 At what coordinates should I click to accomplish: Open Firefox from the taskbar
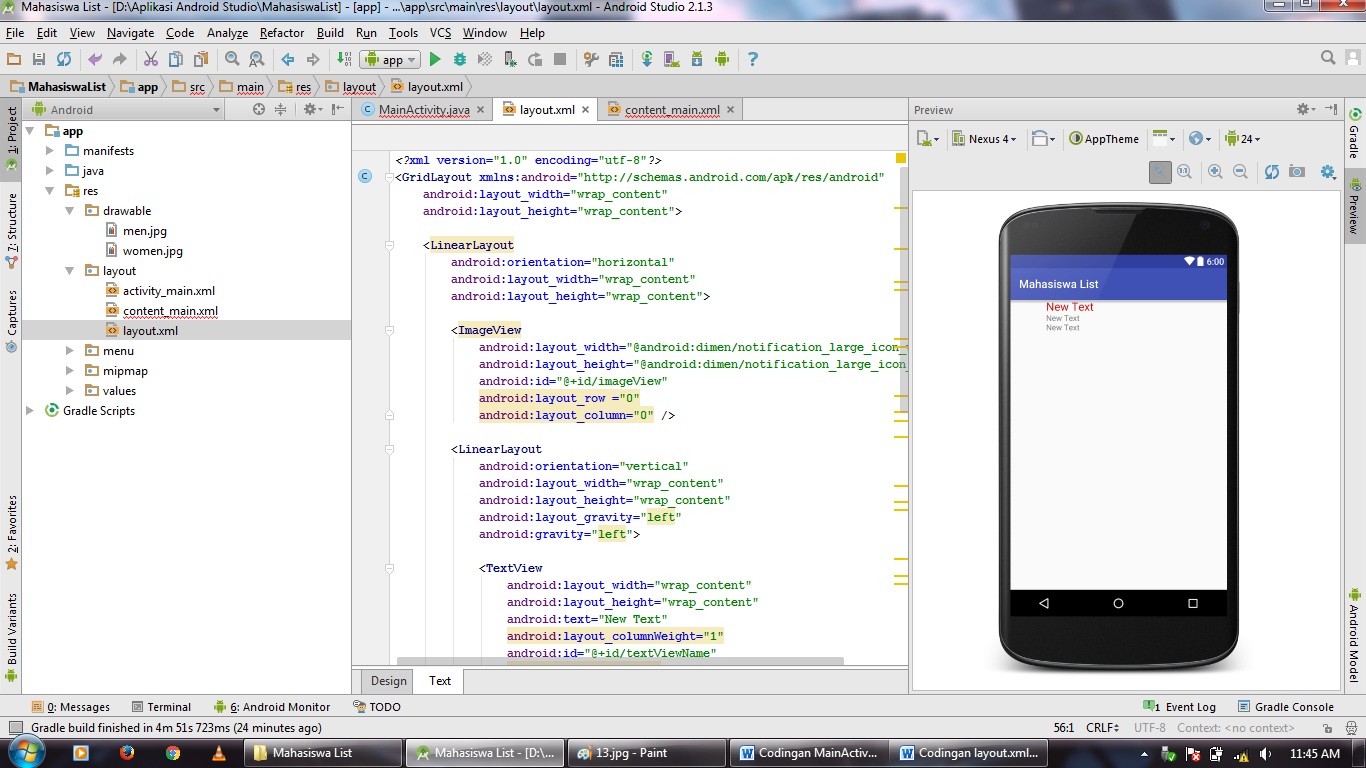tap(126, 753)
